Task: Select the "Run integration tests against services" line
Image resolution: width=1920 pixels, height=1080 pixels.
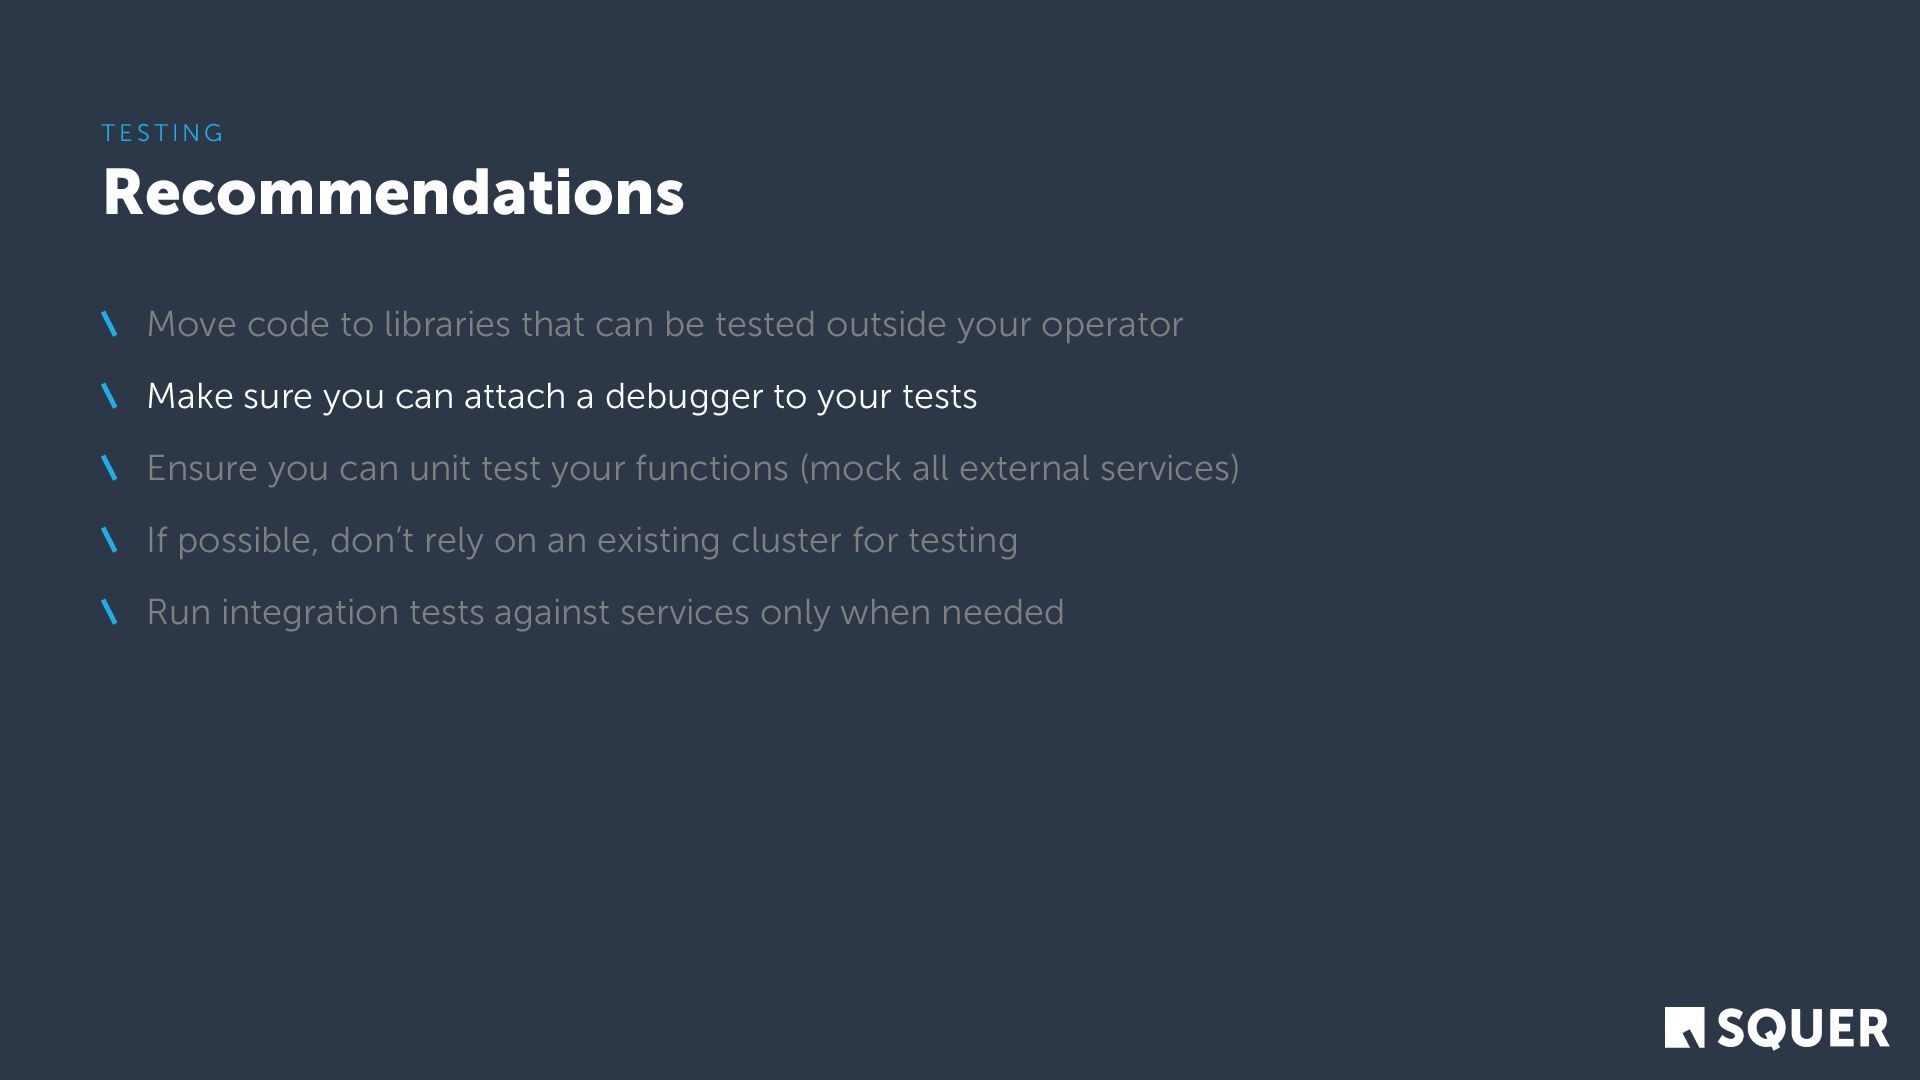Action: (x=605, y=612)
